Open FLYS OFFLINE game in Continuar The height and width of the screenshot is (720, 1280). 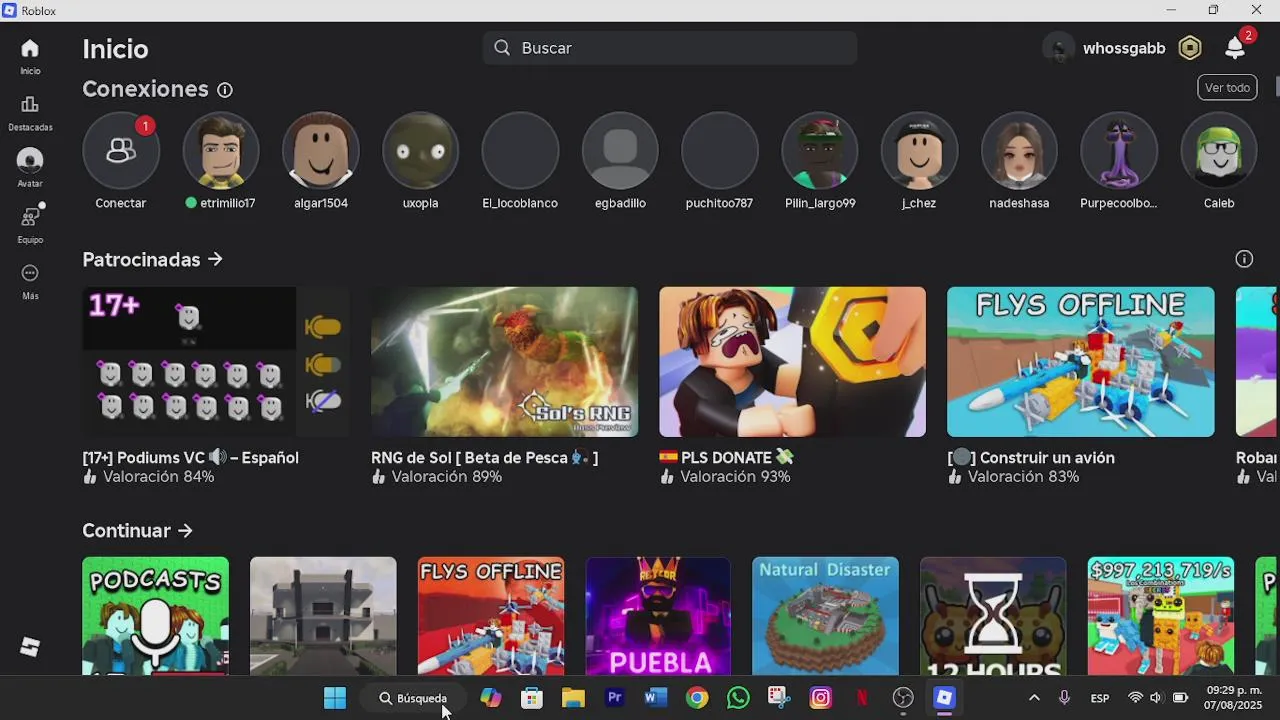click(491, 616)
